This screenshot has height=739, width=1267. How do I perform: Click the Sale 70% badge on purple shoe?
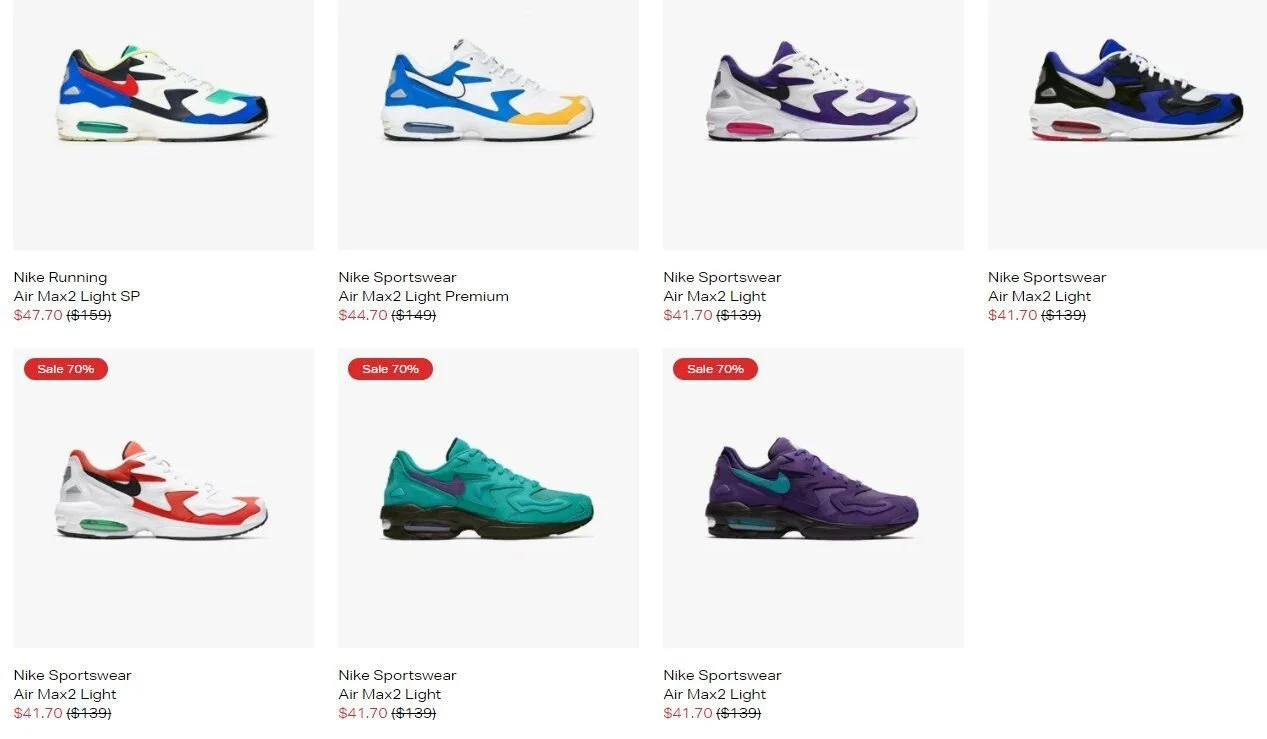(715, 369)
